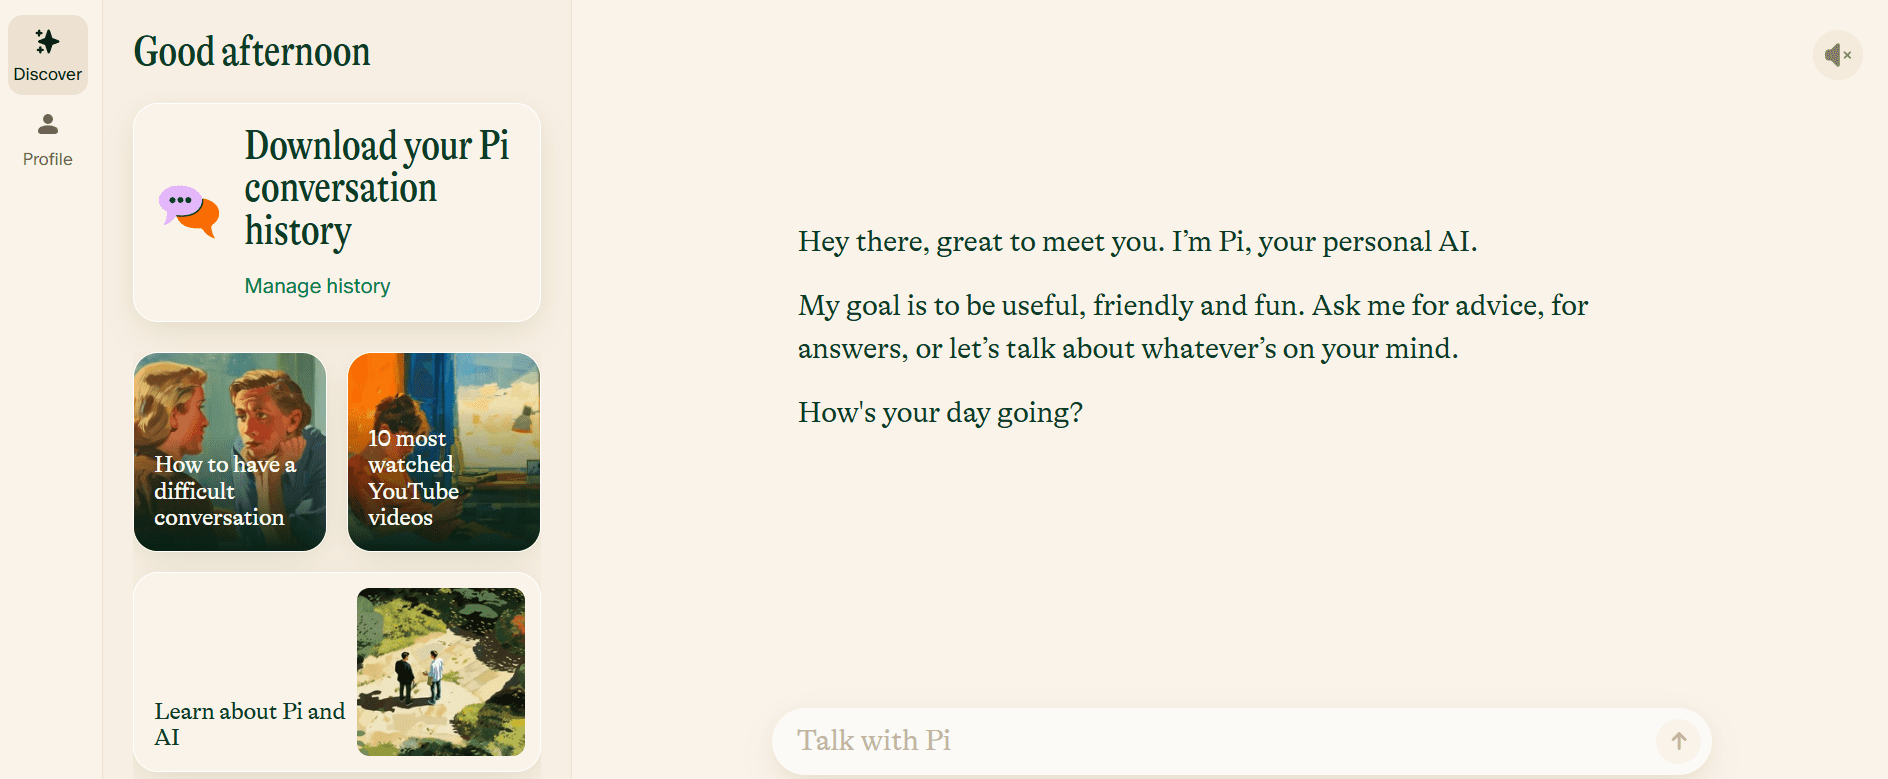Open "Download your Pi conversation history" heading
This screenshot has height=779, width=1888.
(x=376, y=188)
